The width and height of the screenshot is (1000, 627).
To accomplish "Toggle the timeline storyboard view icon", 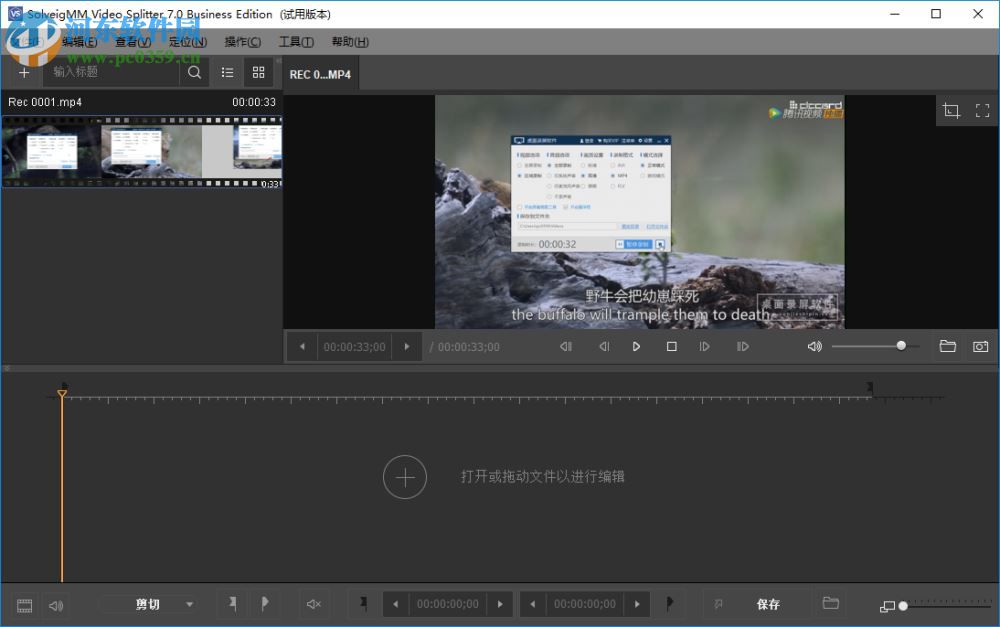I will tap(23, 604).
